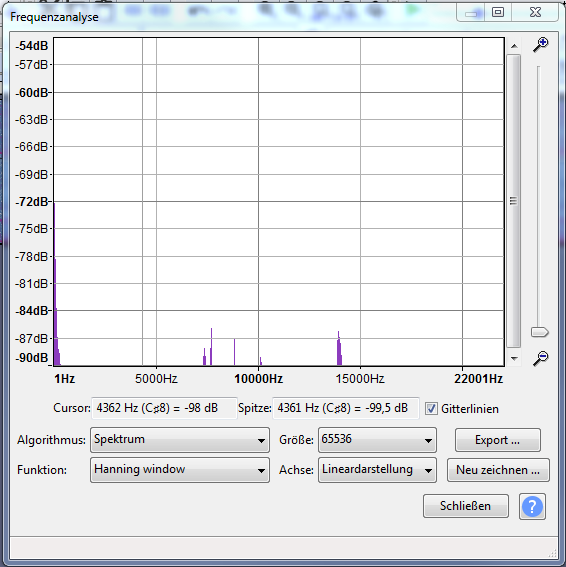Open the Funktion Hanning window dropdown
The width and height of the screenshot is (566, 567).
point(180,470)
